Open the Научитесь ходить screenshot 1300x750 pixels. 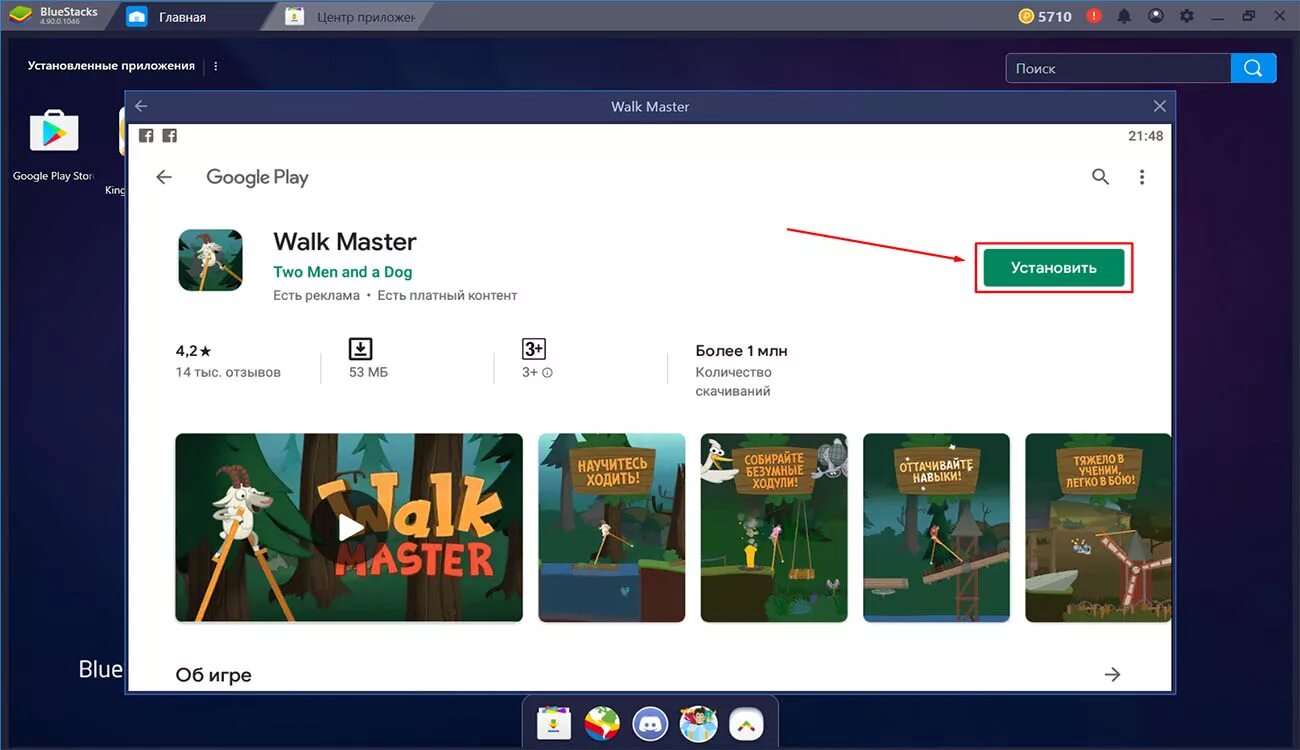612,527
